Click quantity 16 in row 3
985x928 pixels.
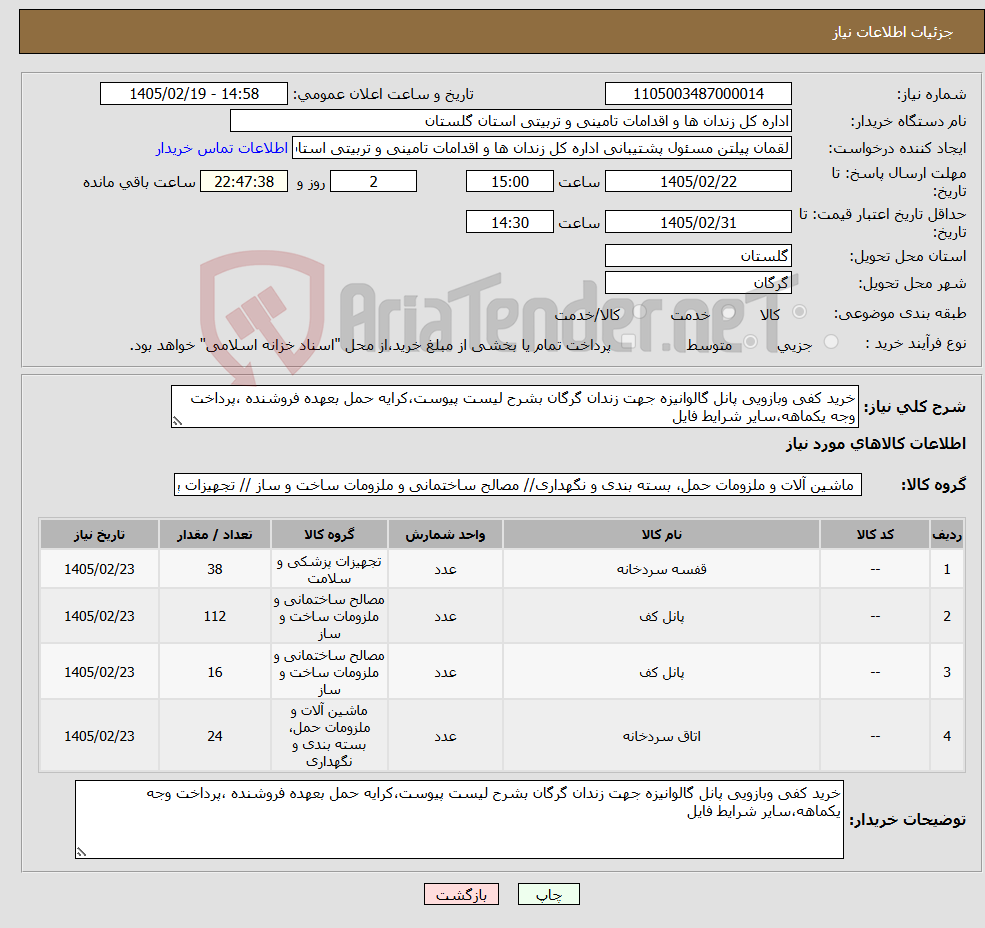click(215, 672)
